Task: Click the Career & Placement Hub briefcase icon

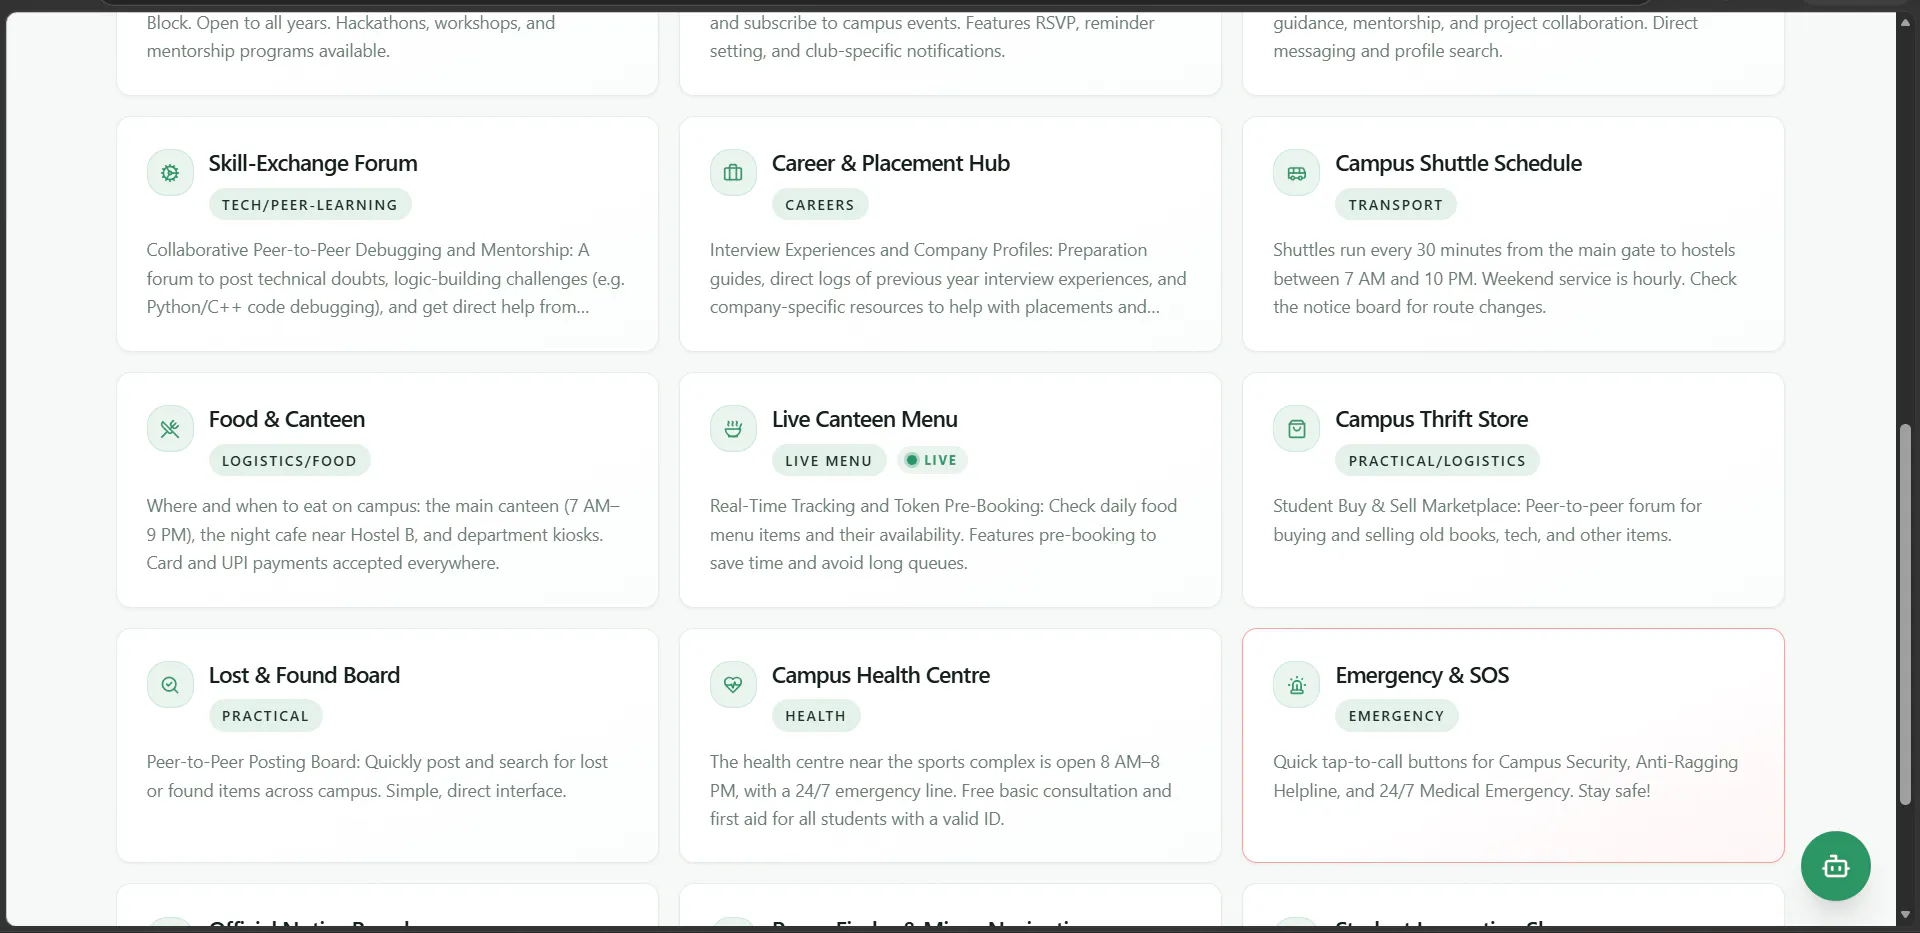Action: [733, 173]
